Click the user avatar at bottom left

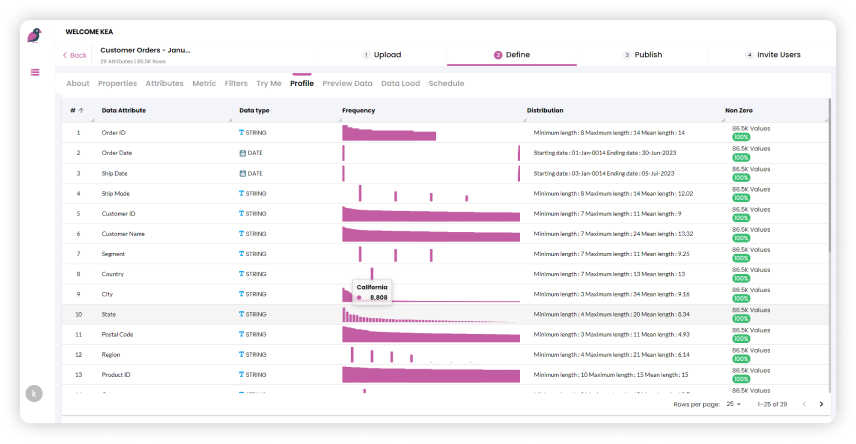point(35,394)
